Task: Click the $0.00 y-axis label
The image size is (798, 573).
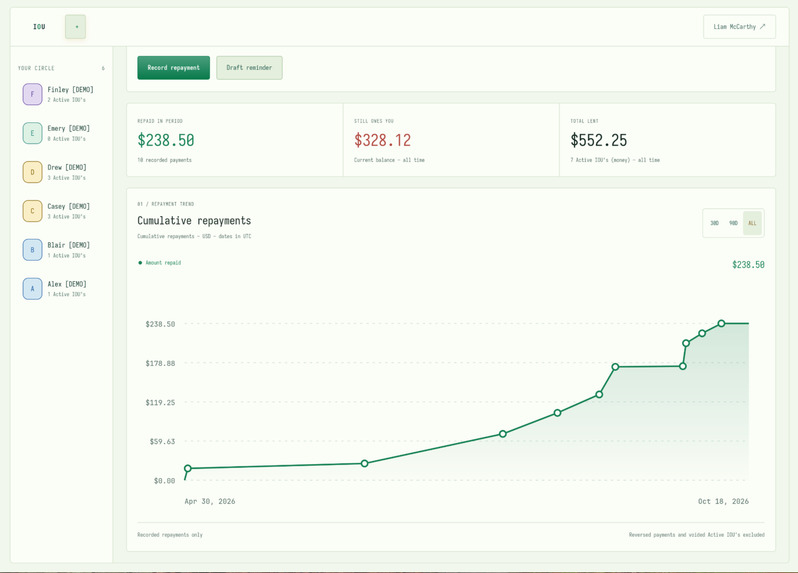Action: click(x=164, y=481)
